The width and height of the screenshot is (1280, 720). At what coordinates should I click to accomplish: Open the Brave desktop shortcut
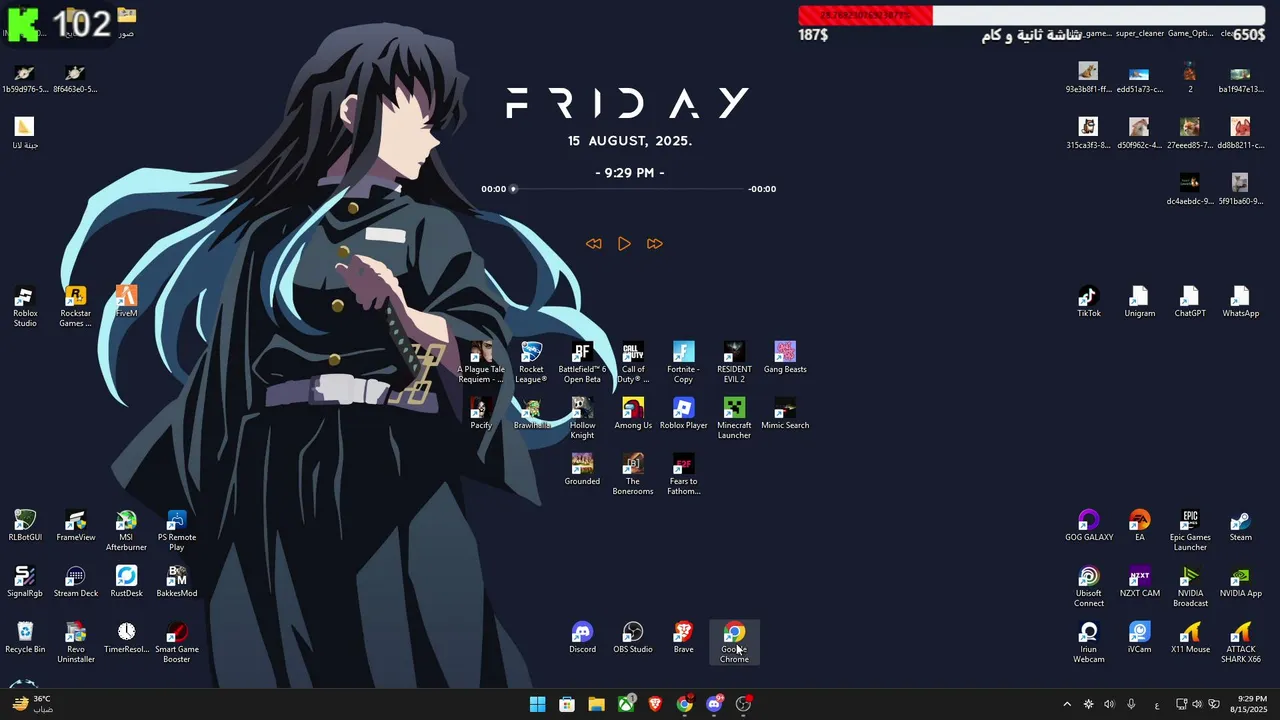point(683,638)
